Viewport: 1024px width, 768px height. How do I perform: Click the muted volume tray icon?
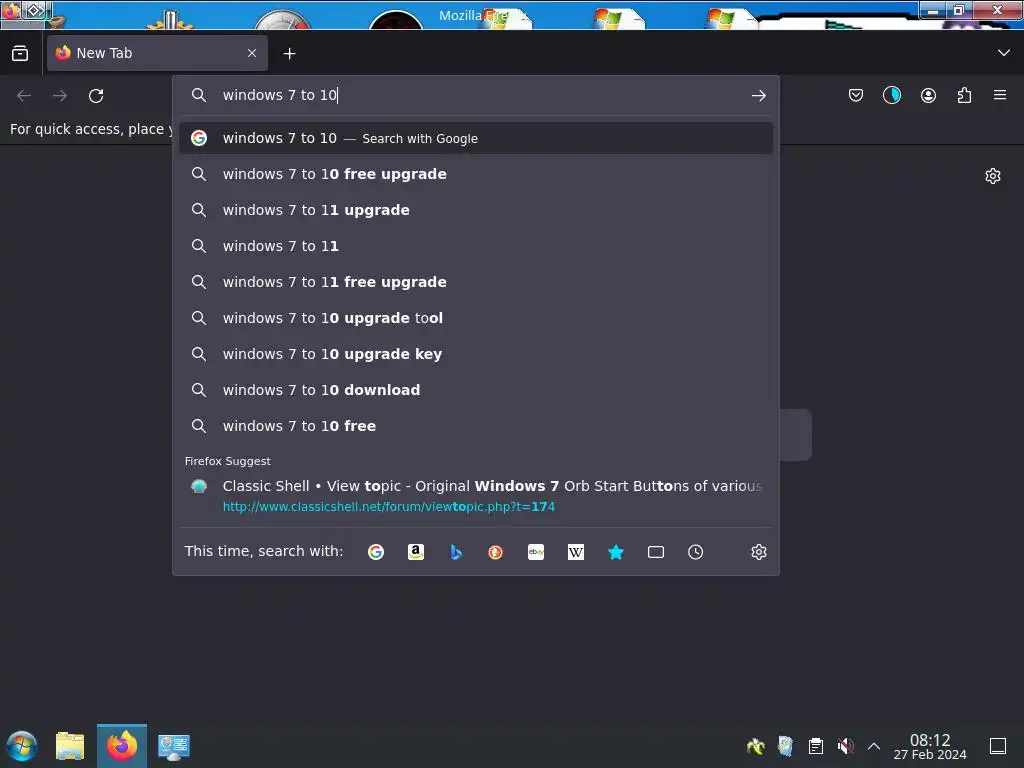pyautogui.click(x=845, y=746)
